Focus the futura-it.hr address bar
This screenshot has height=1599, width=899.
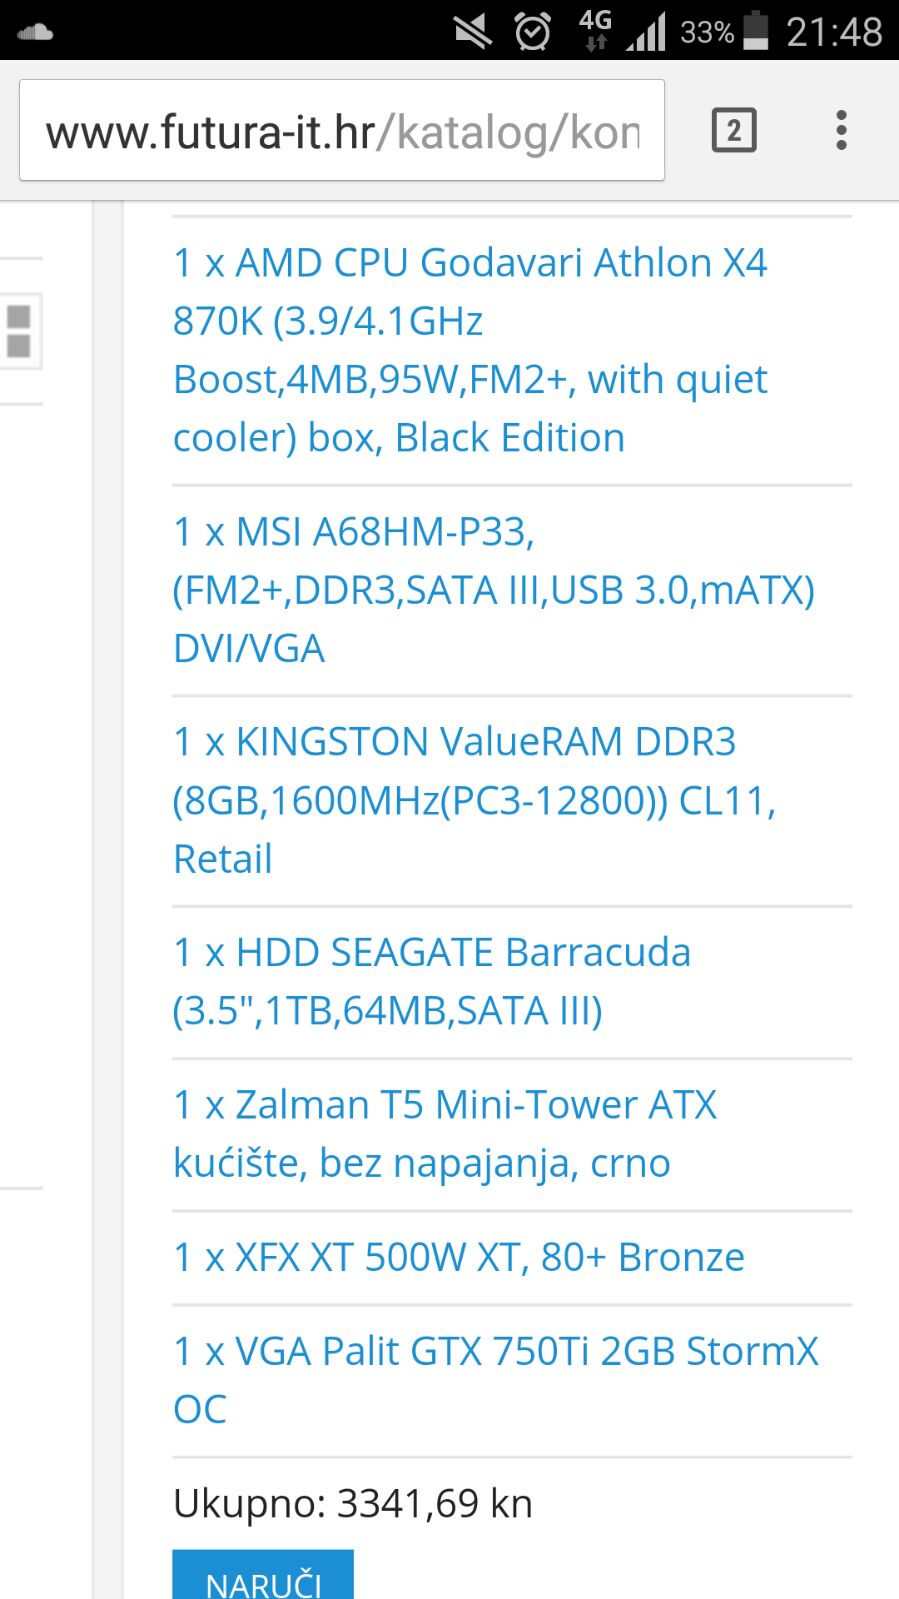coord(342,131)
